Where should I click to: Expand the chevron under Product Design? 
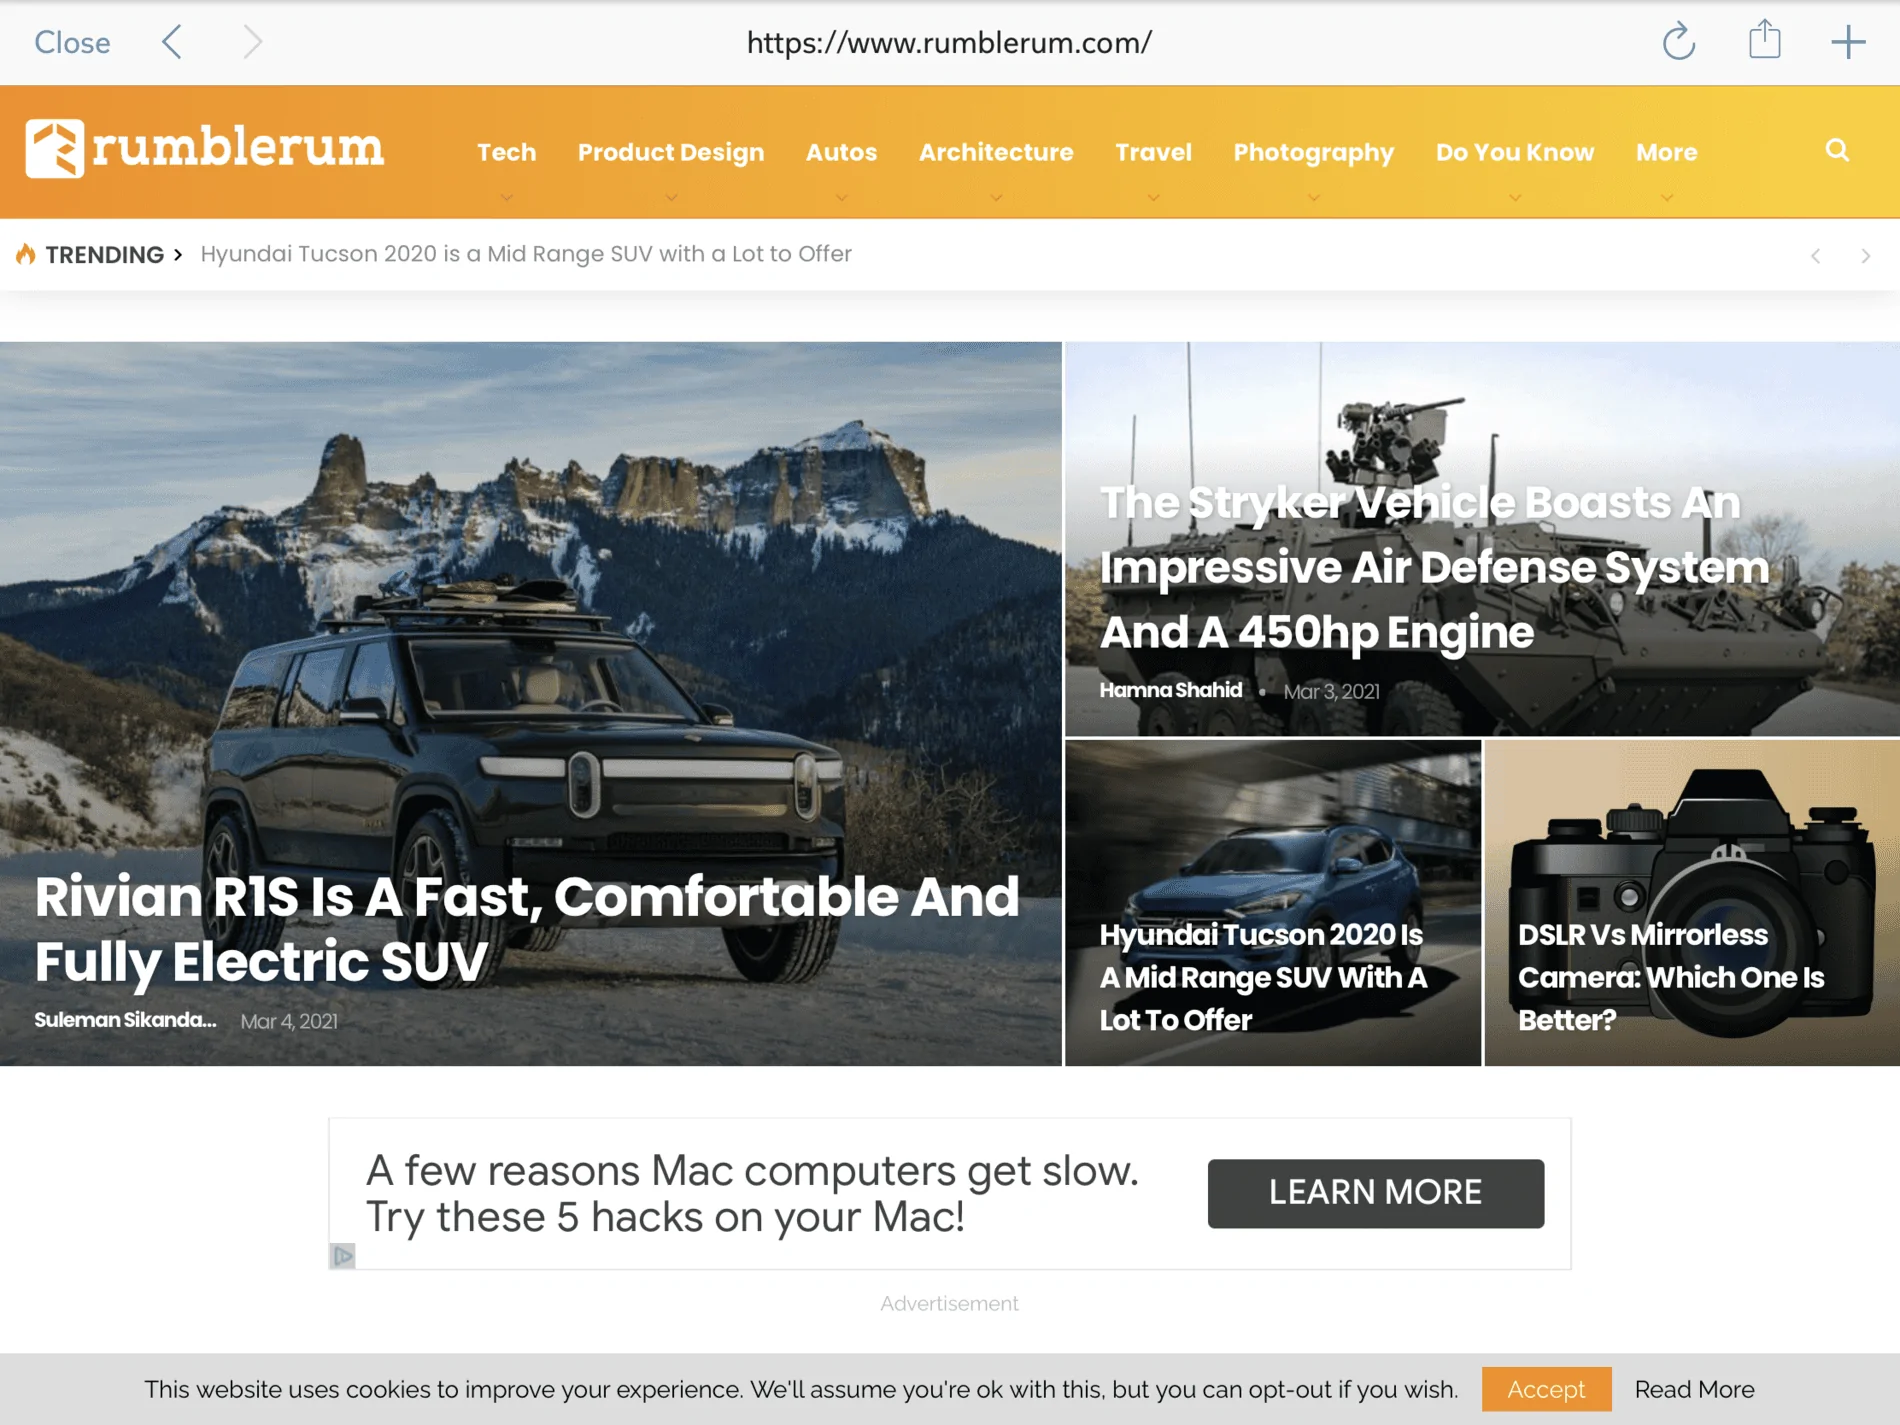(671, 198)
